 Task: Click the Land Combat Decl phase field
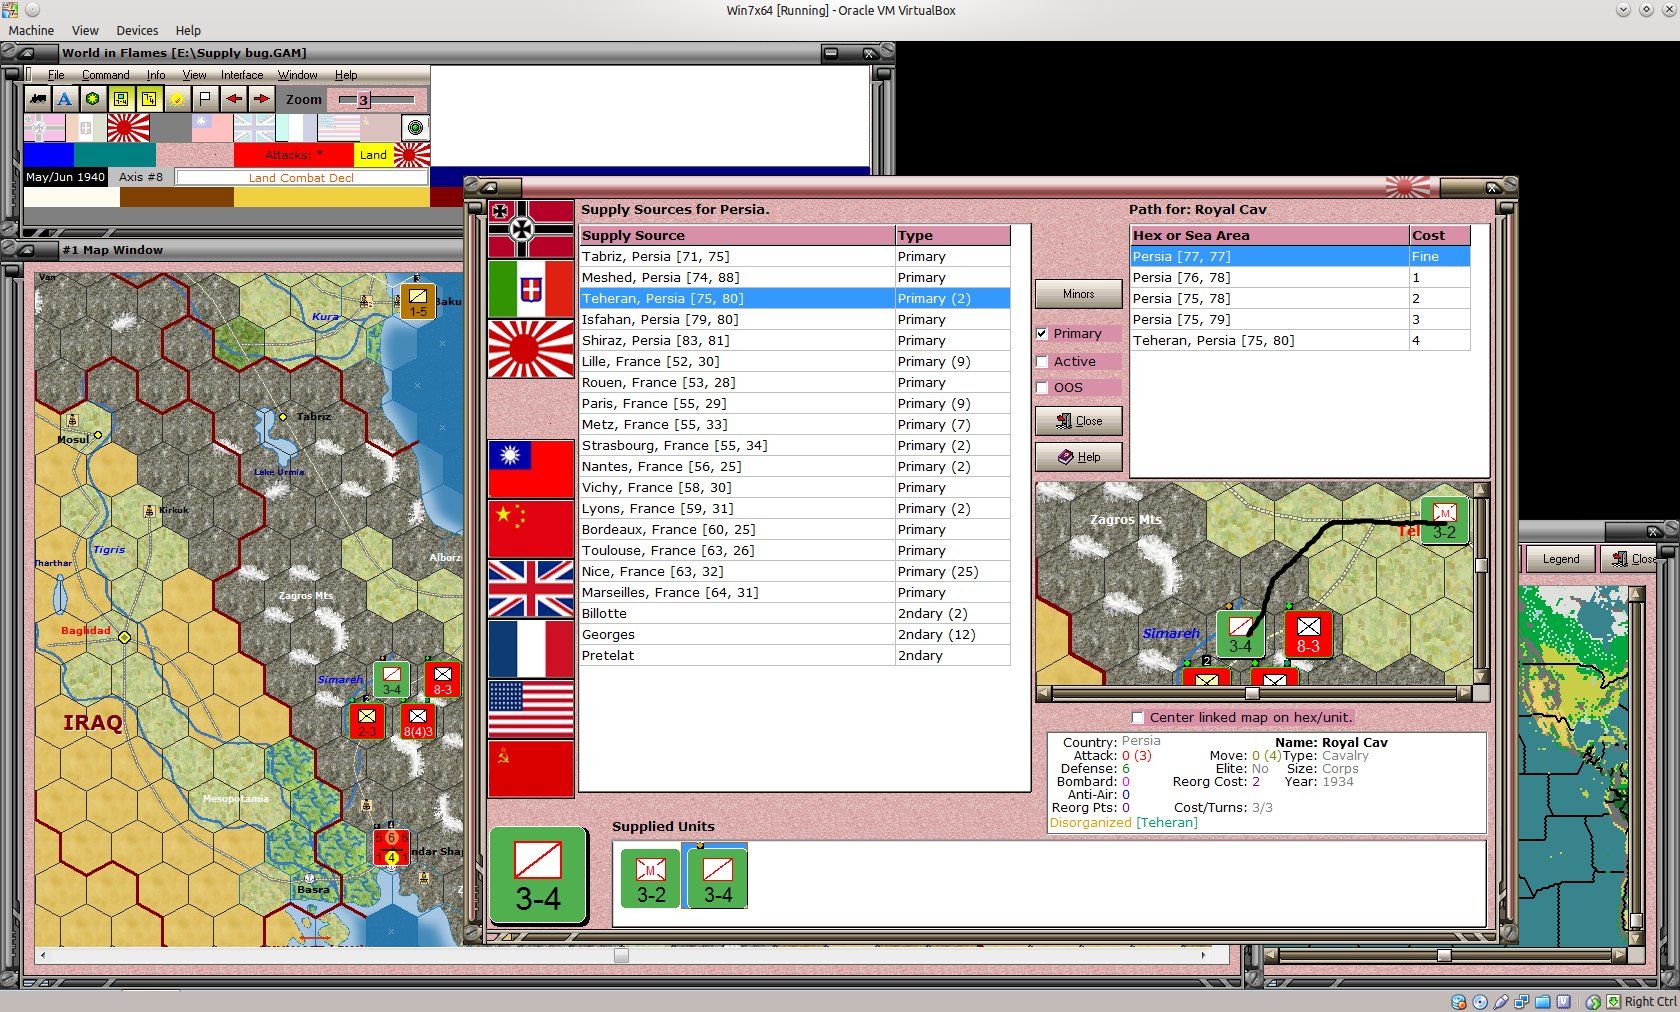301,178
